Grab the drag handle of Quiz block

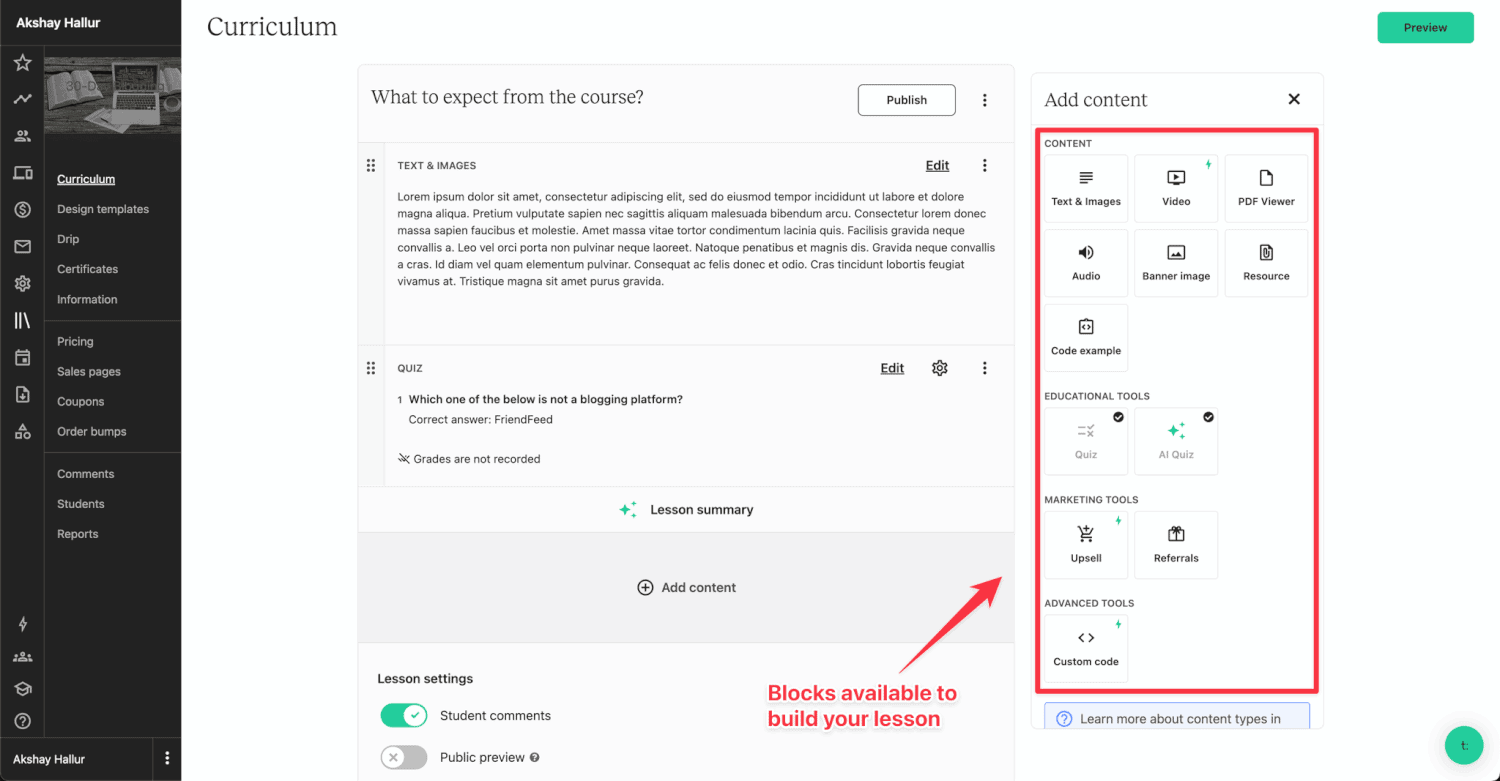click(x=371, y=368)
